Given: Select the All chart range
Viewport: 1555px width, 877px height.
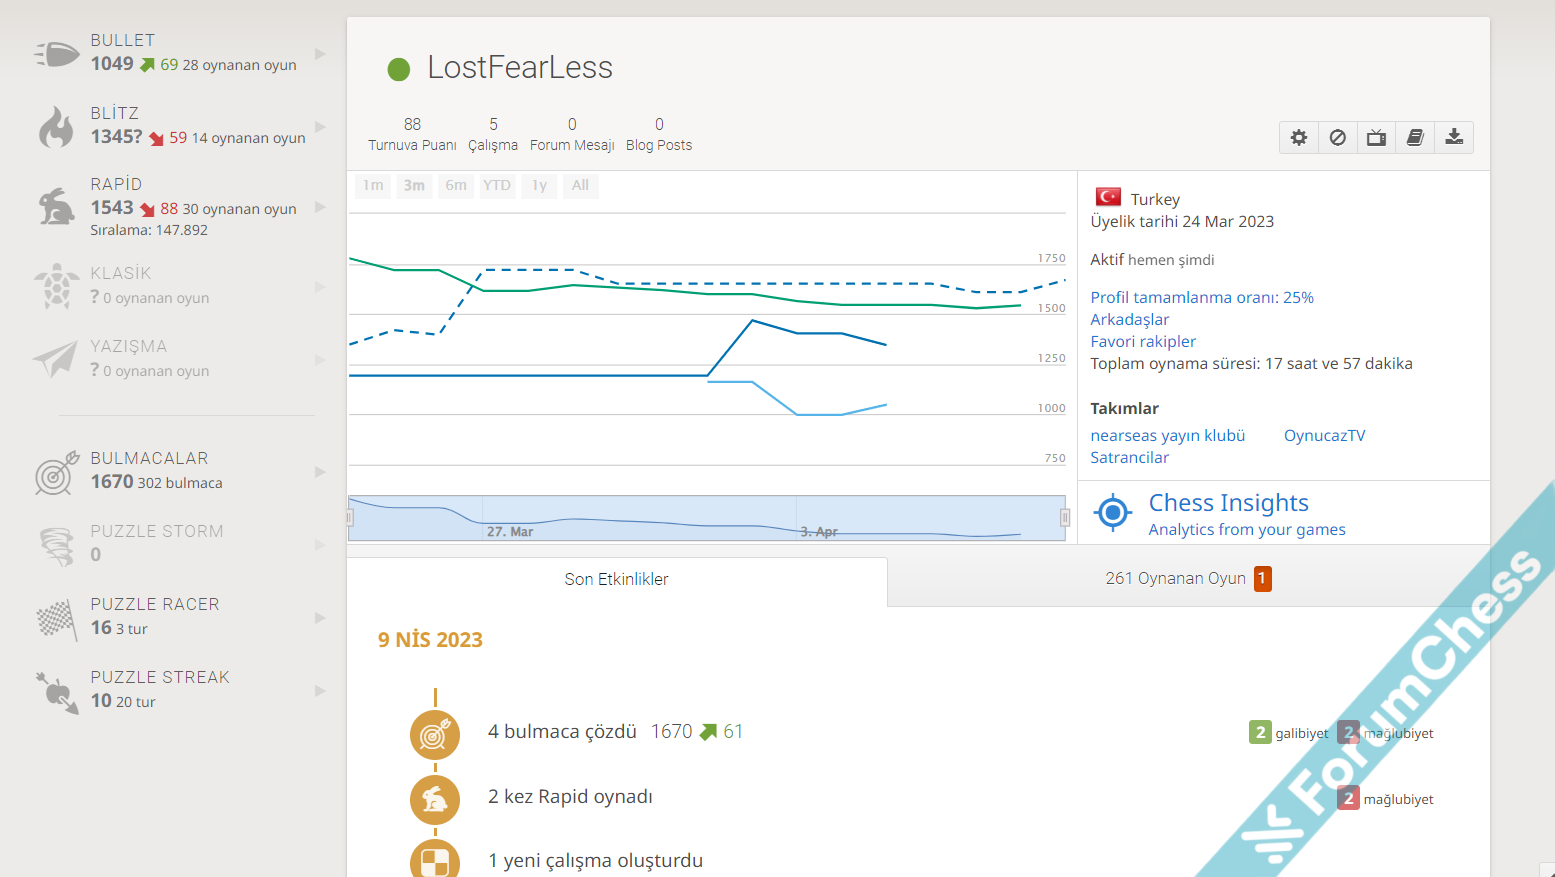Looking at the screenshot, I should pos(580,185).
